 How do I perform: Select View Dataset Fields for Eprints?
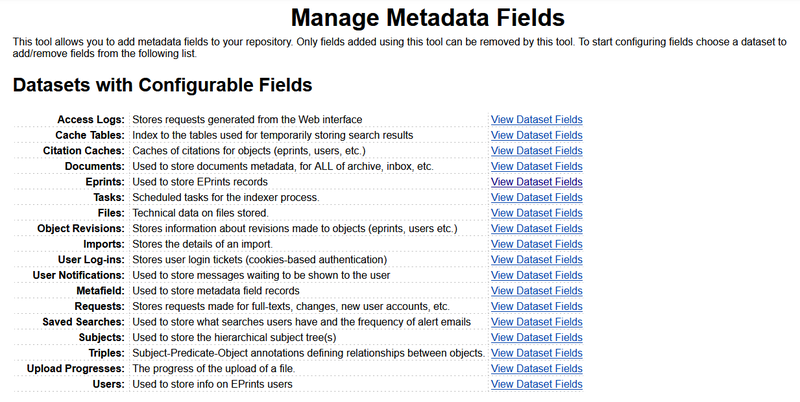(536, 182)
